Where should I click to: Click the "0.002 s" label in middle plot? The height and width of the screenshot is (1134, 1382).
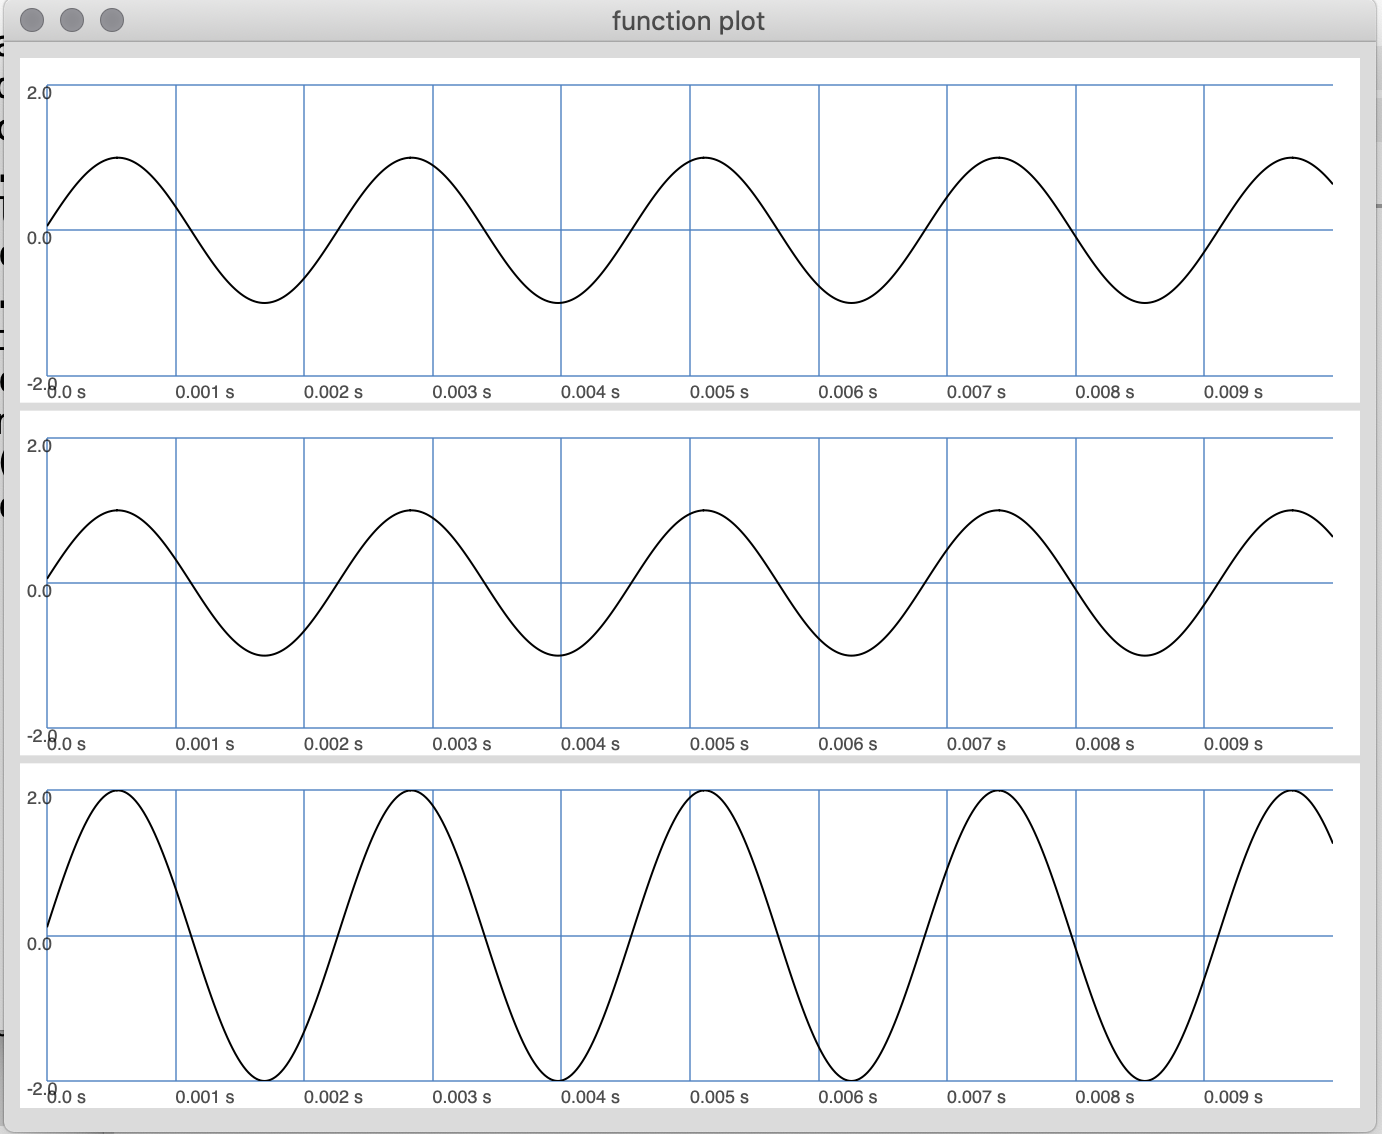(x=333, y=744)
